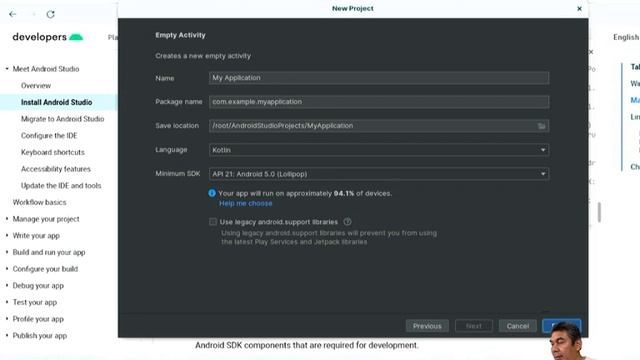The image size is (640, 360).
Task: Expand the Publish your app section
Action: click(7, 336)
